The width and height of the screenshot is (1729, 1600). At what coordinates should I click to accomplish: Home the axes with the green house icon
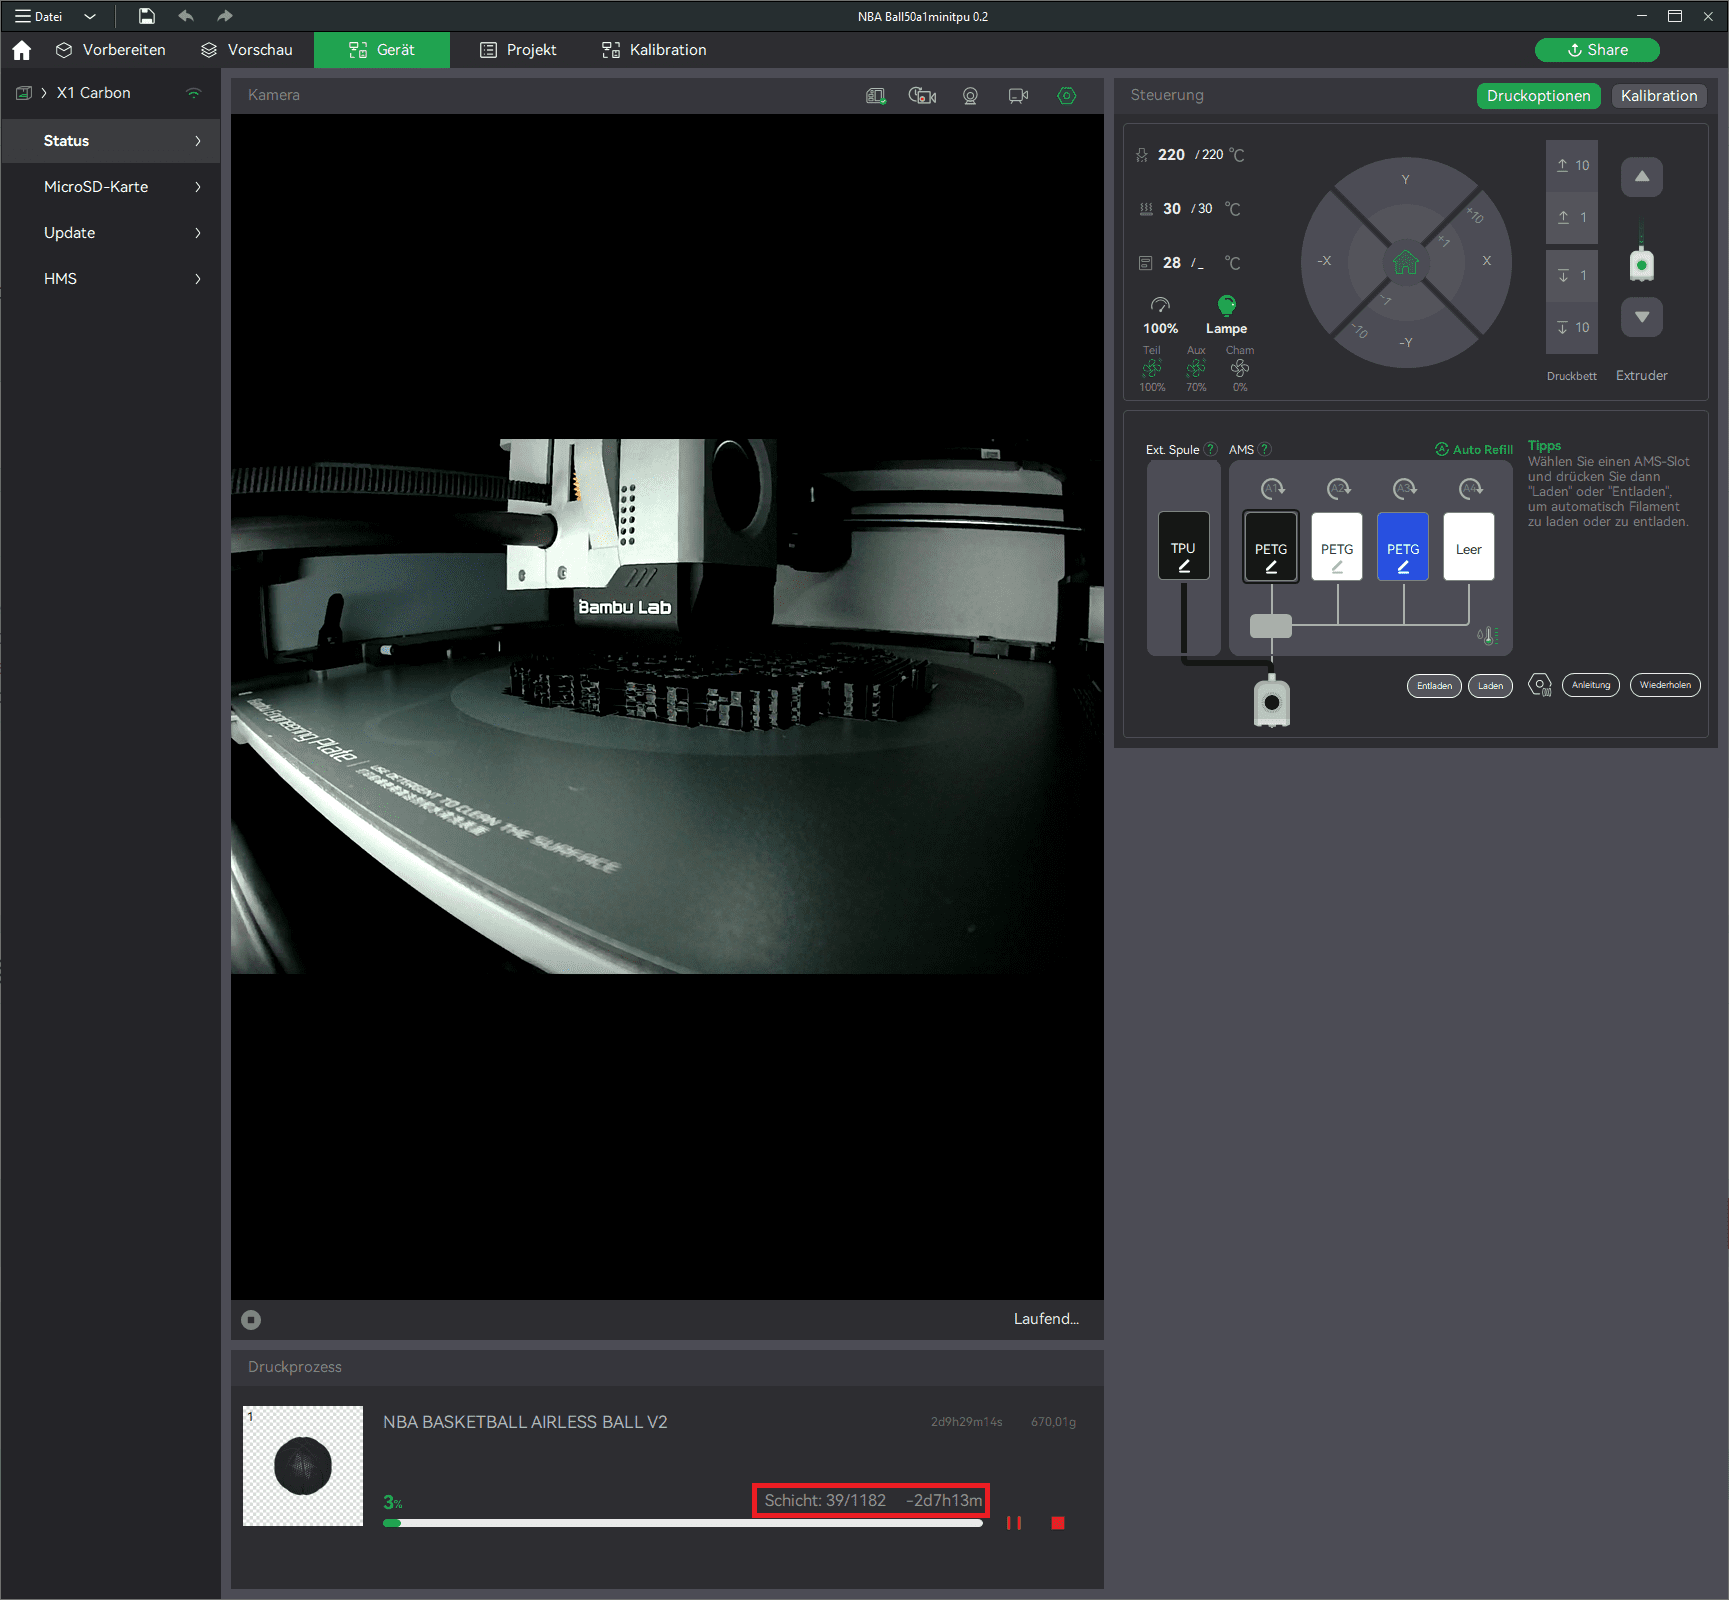[x=1406, y=262]
